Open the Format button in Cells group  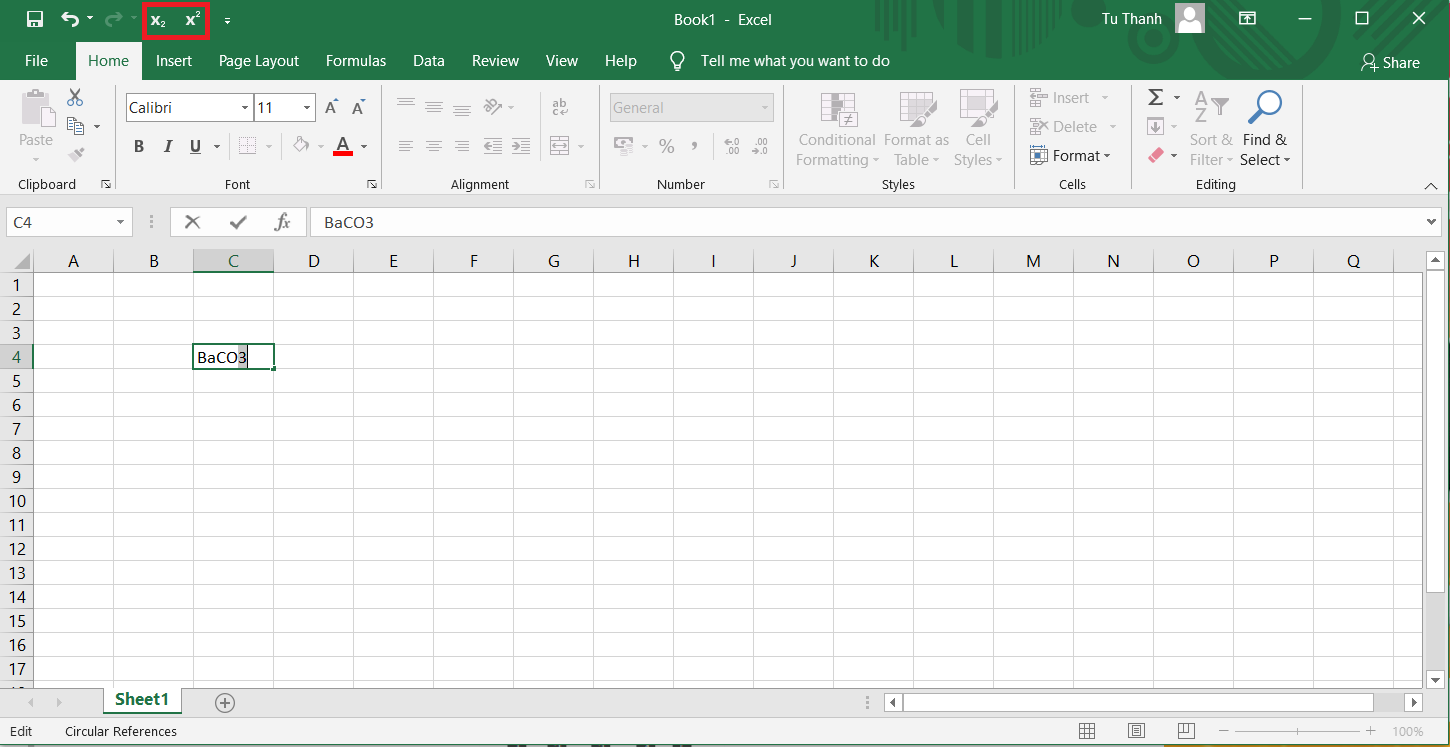click(1070, 156)
